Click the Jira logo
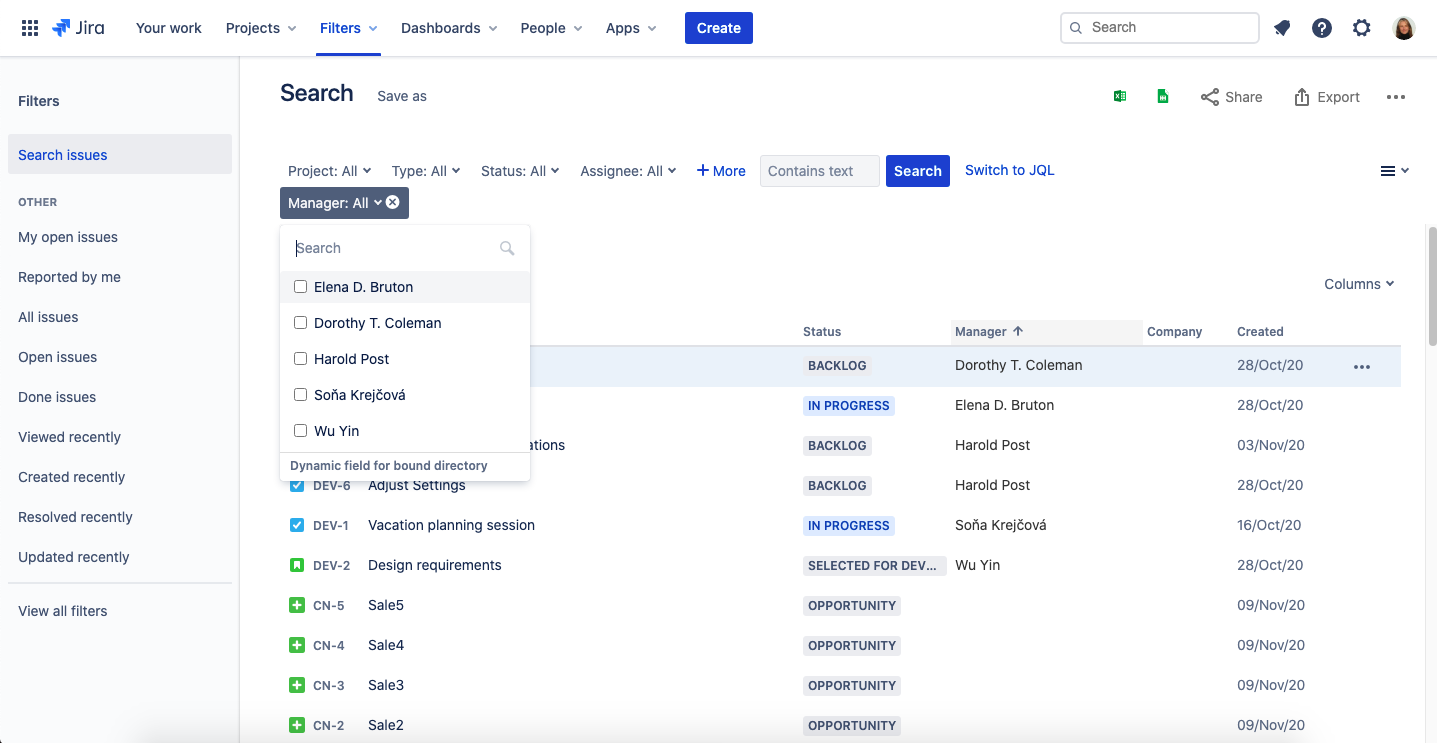This screenshot has height=743, width=1437. [x=78, y=28]
